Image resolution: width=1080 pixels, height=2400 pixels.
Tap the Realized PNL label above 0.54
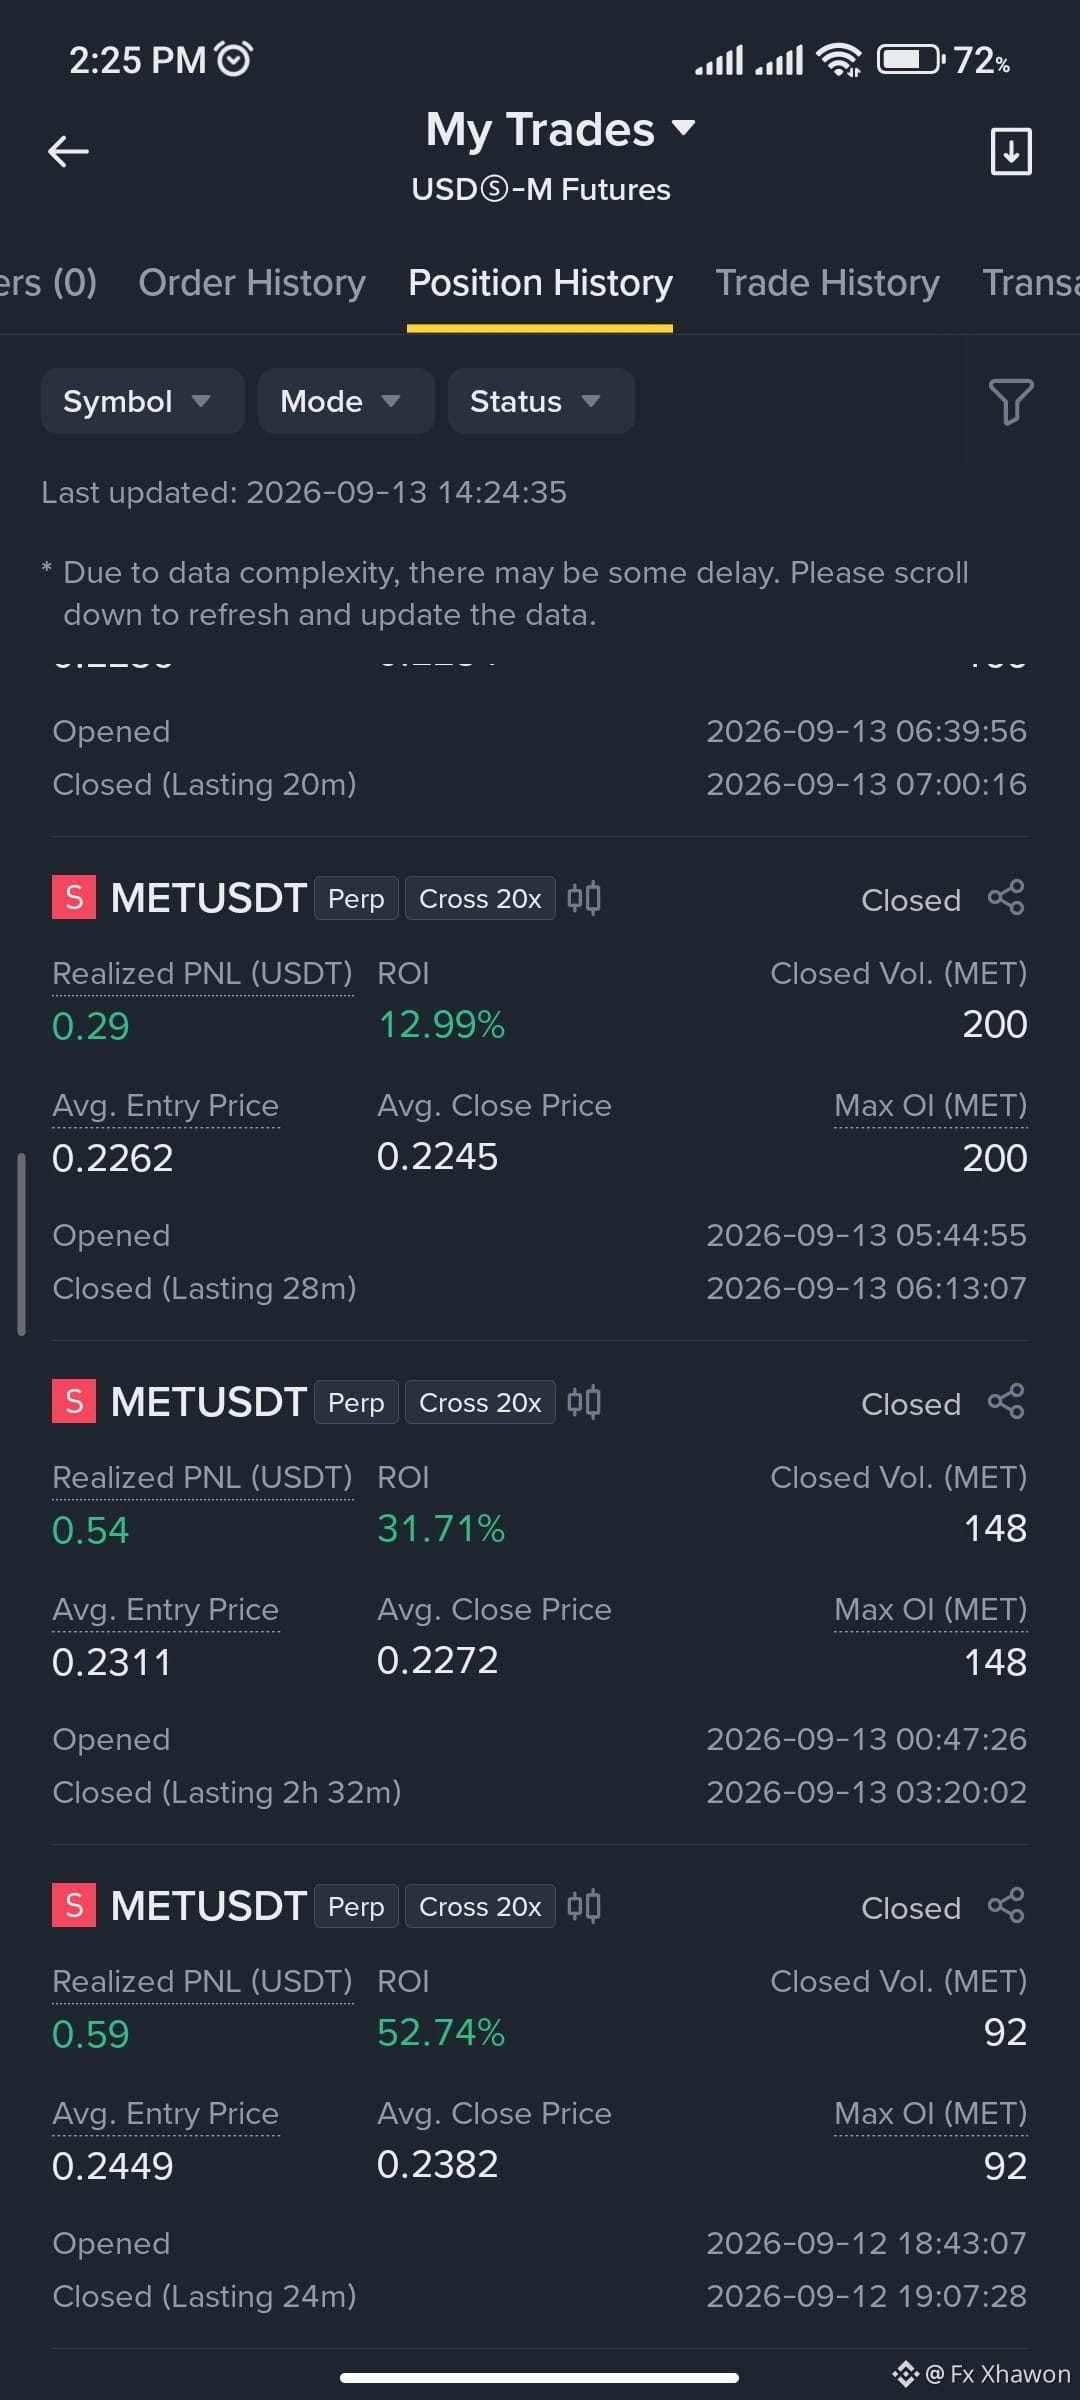coord(202,1477)
